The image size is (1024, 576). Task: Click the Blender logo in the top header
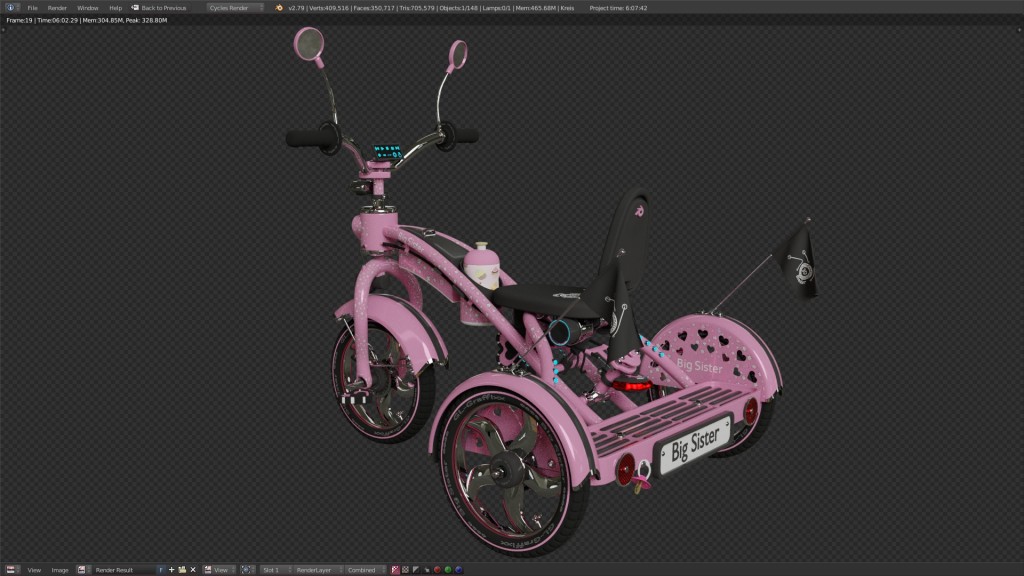tap(8, 6)
